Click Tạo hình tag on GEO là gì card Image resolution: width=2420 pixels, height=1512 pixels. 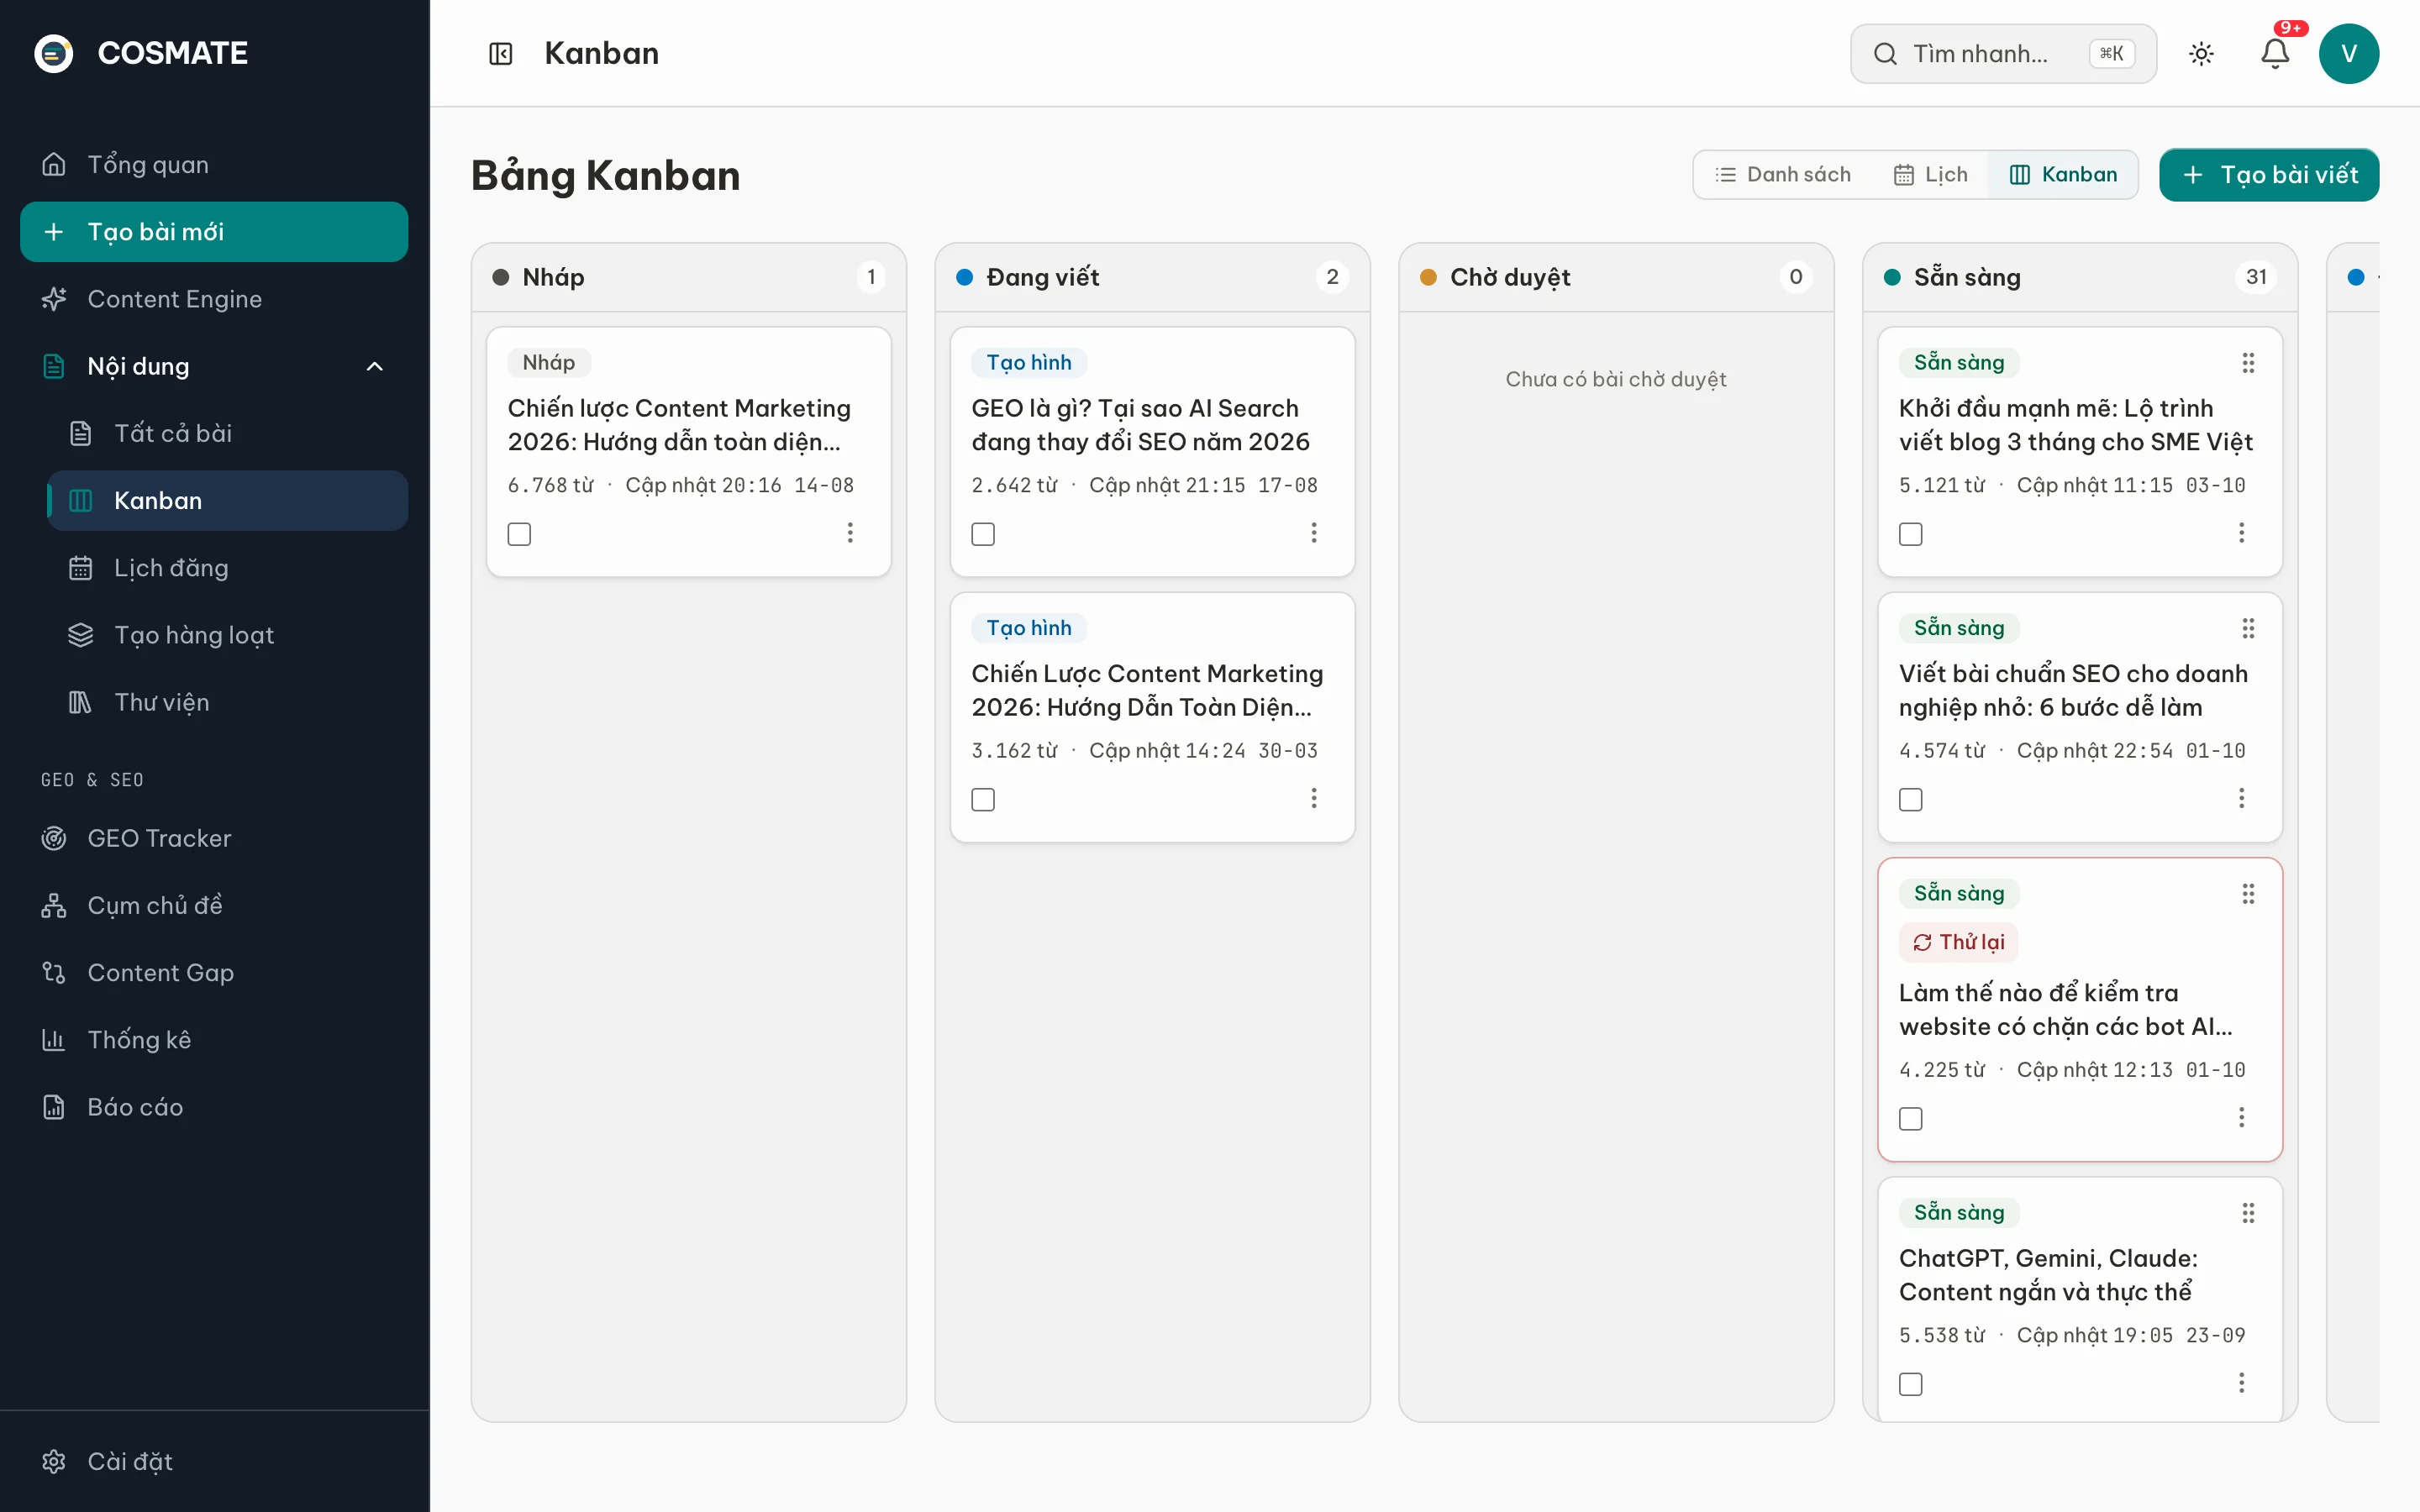point(1029,362)
